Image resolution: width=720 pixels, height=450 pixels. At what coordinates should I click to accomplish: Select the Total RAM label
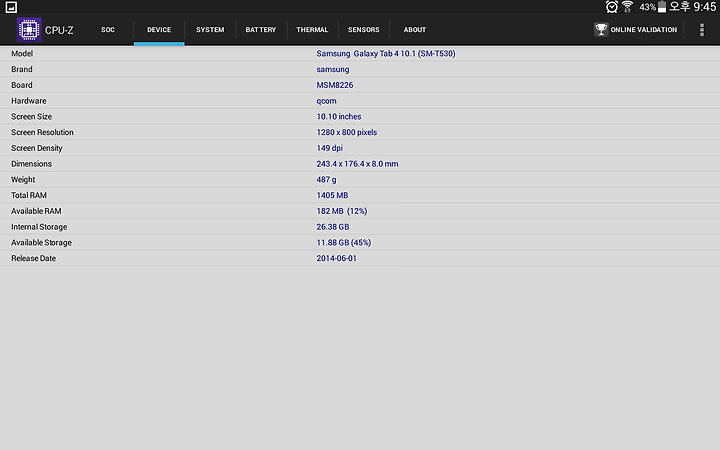[29, 195]
